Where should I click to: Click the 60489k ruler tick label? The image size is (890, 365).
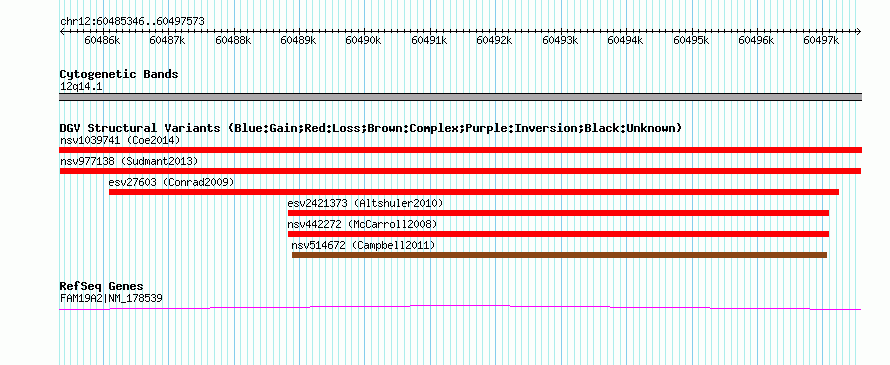(x=299, y=40)
